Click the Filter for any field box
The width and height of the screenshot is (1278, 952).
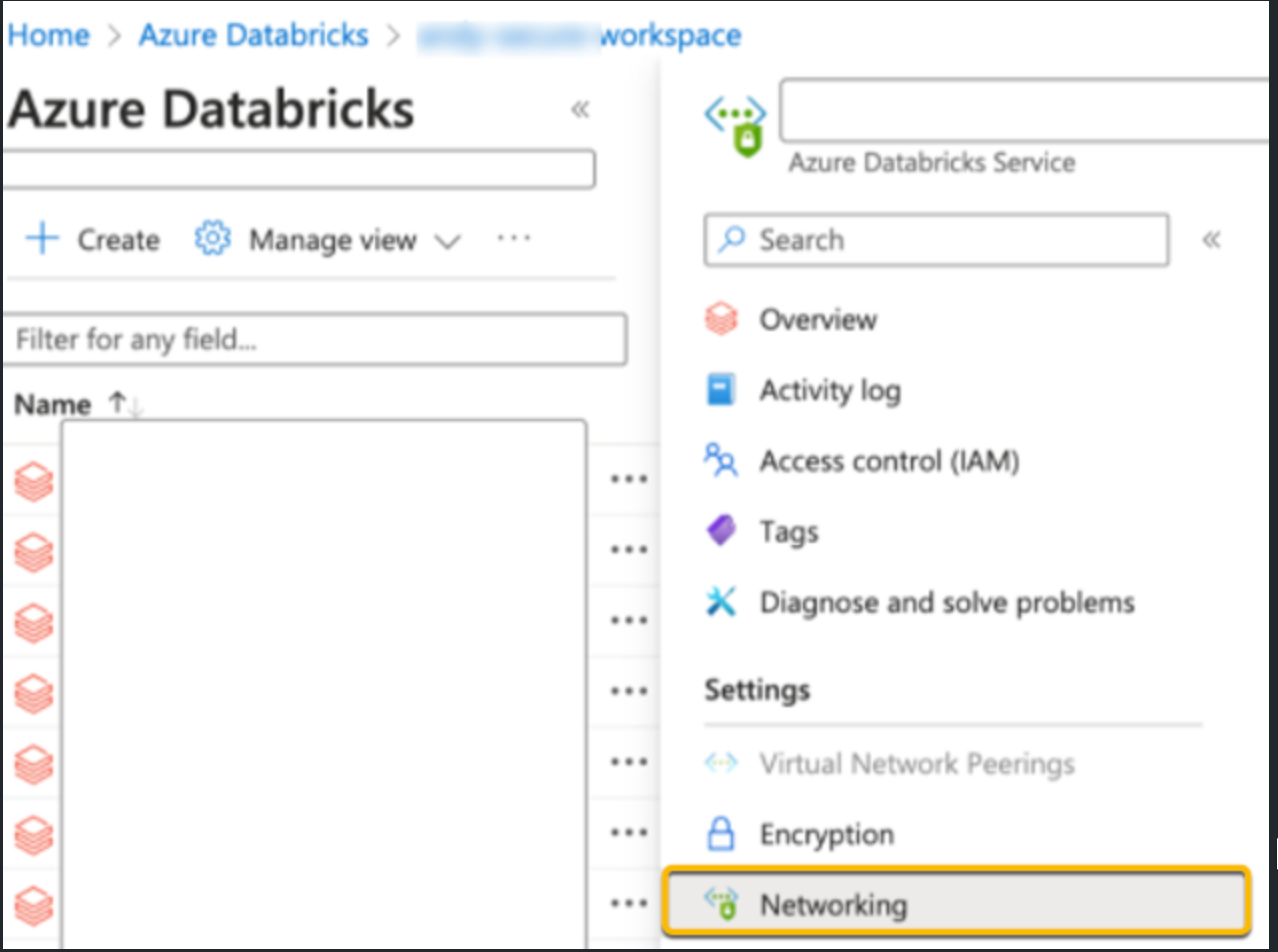(x=316, y=340)
